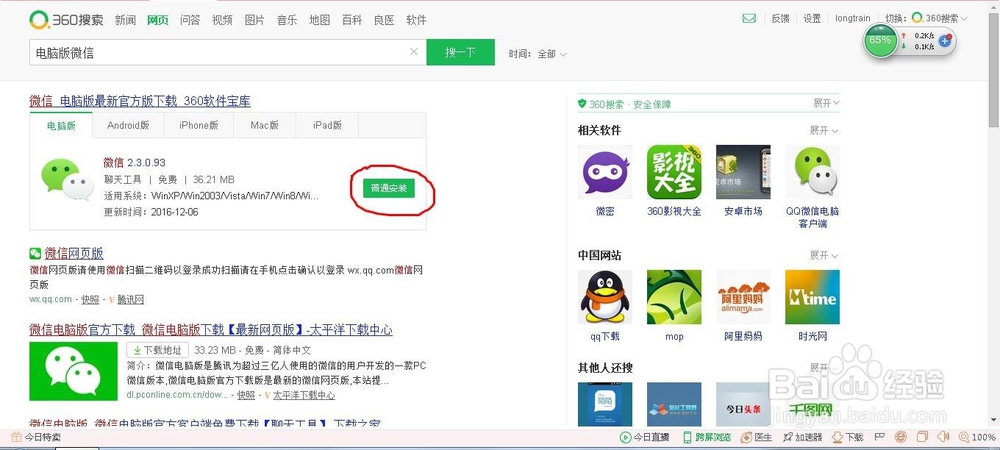Switch to the 新闻 search category
This screenshot has height=450, width=1000.
pyautogui.click(x=125, y=20)
